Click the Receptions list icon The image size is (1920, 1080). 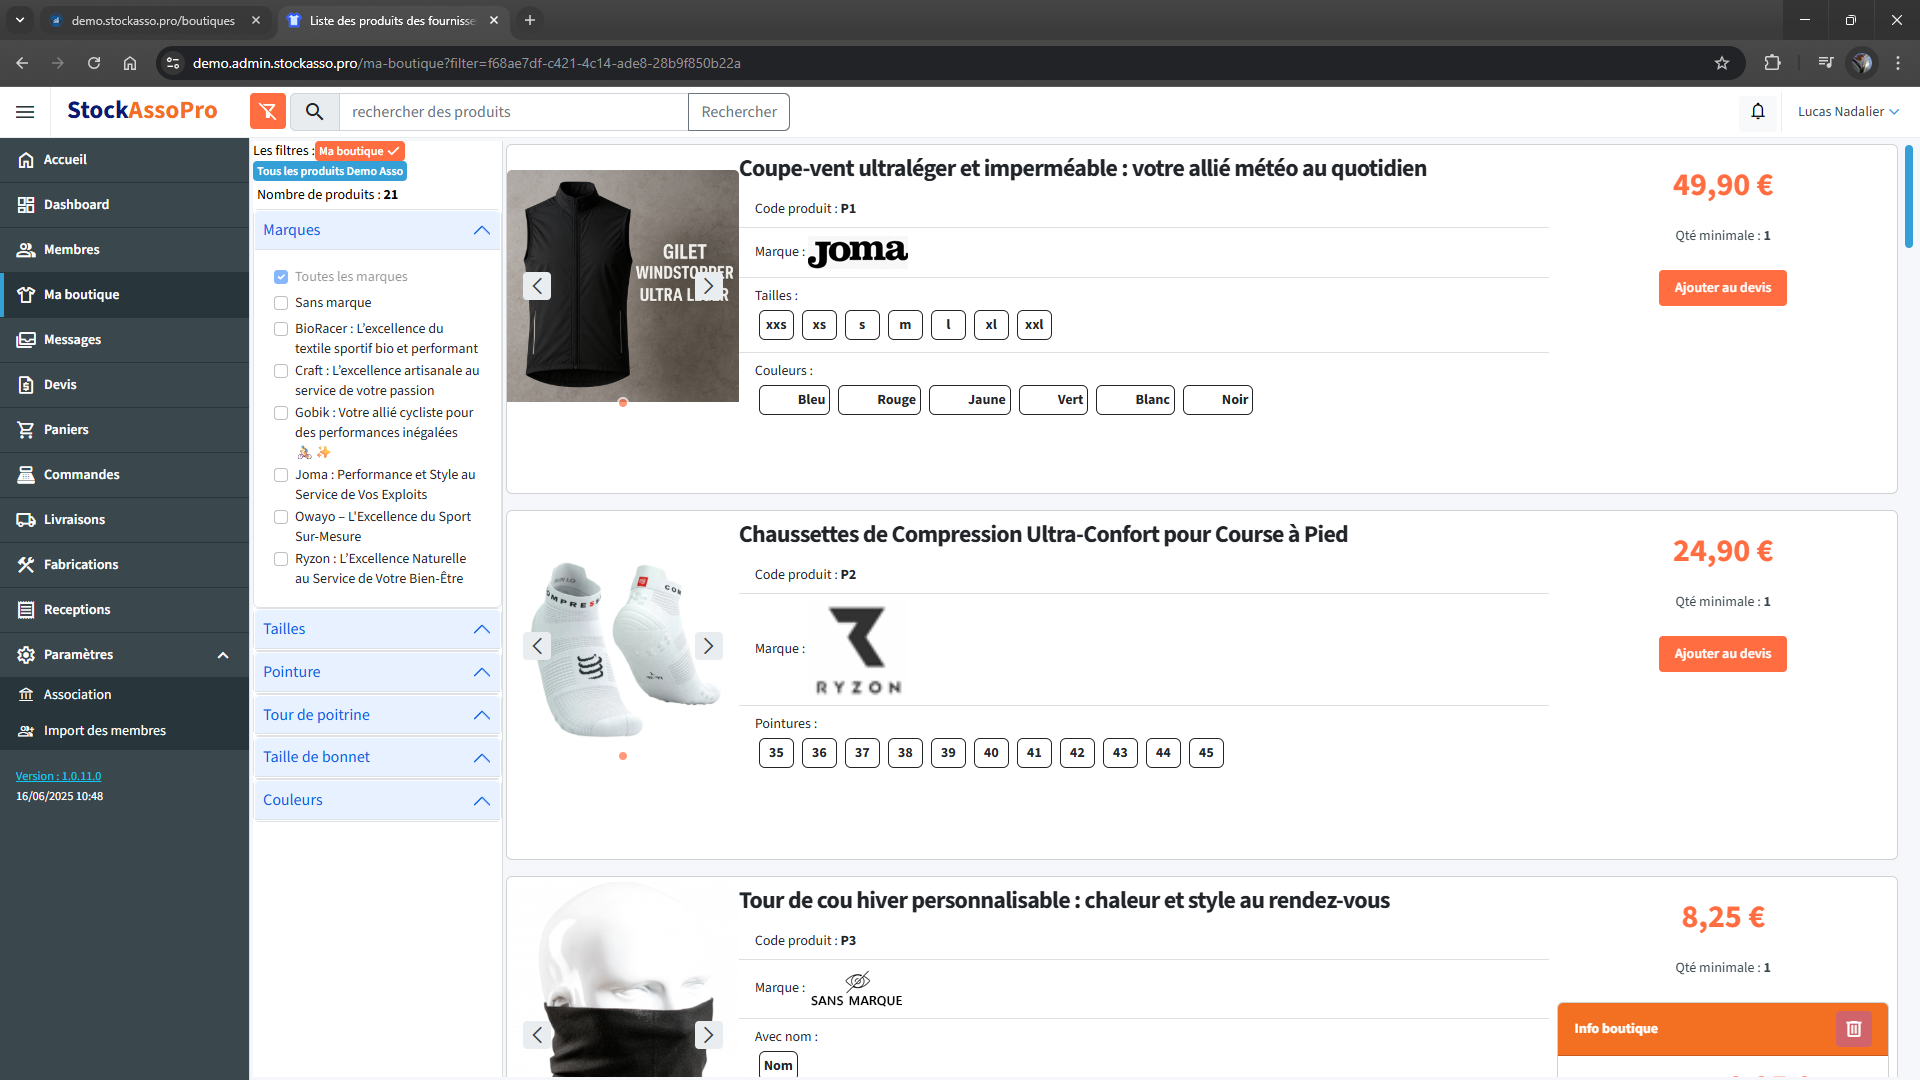point(26,610)
